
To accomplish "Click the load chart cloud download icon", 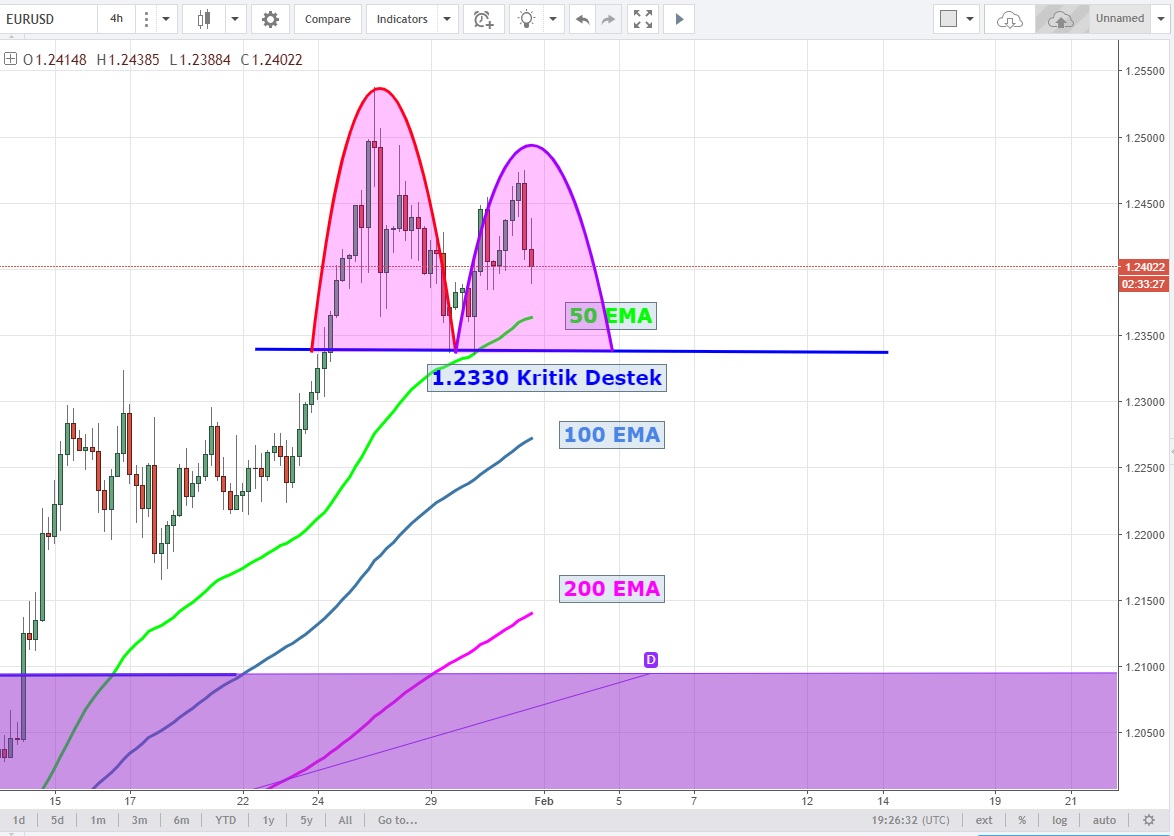I will [1009, 19].
